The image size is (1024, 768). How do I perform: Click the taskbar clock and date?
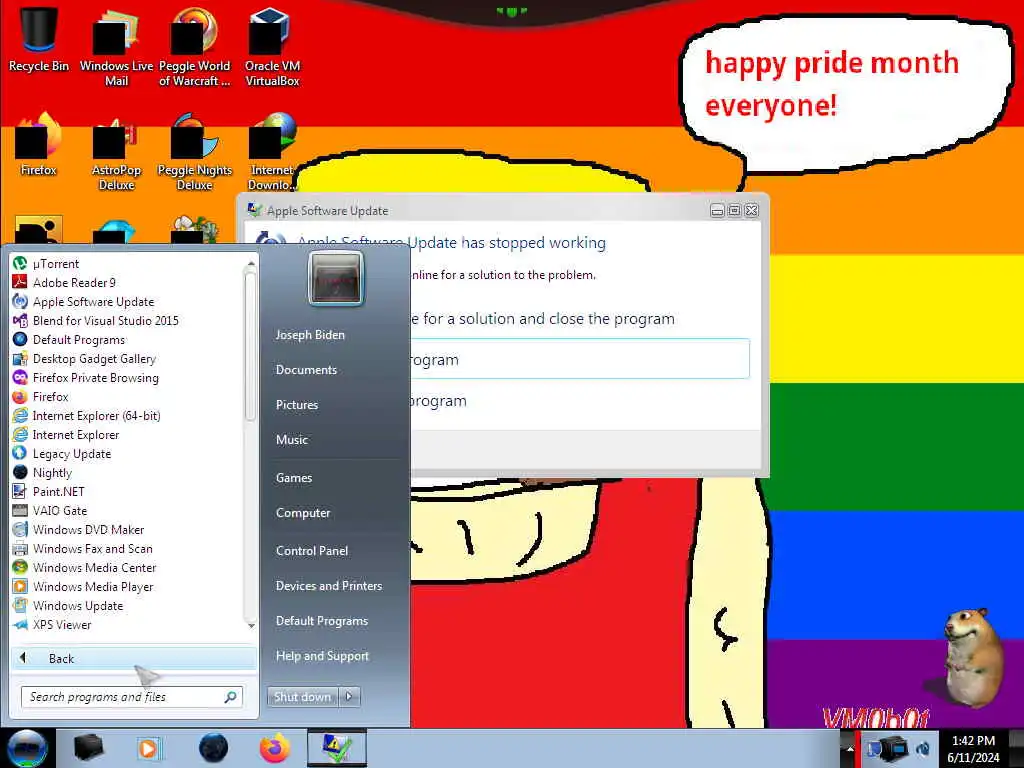[x=973, y=748]
